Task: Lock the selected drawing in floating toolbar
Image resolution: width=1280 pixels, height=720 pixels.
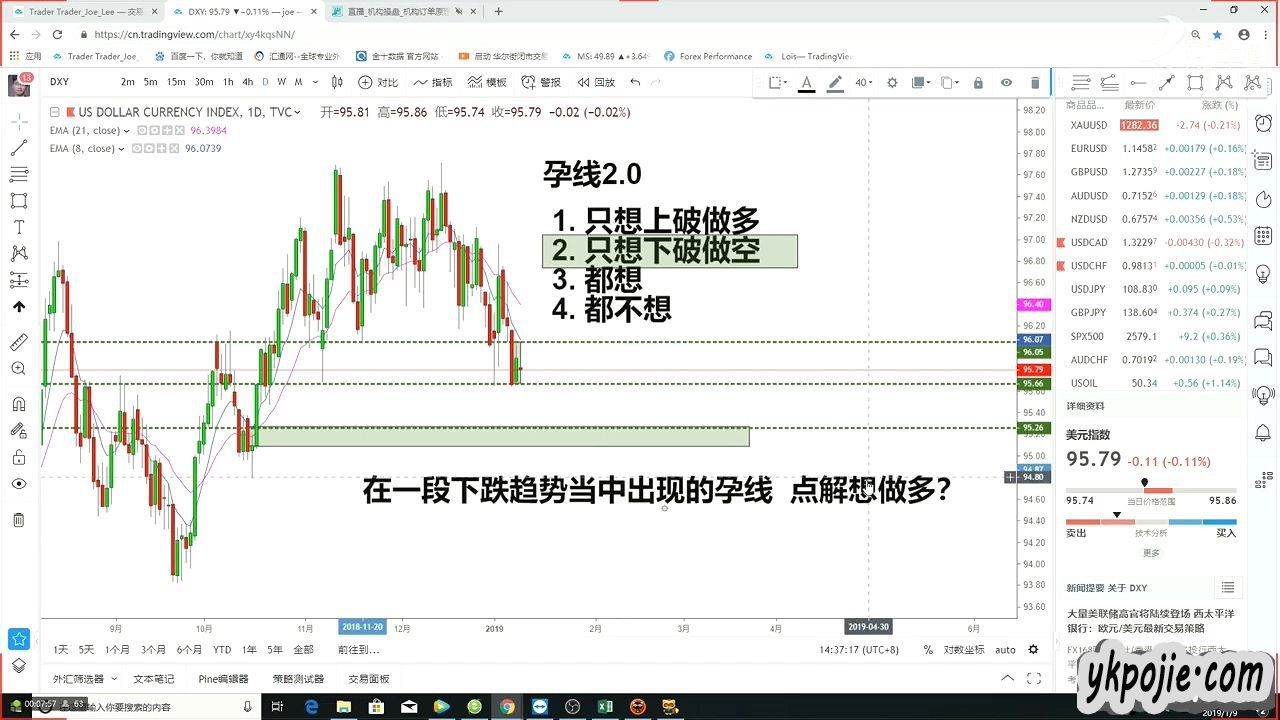Action: coord(978,83)
